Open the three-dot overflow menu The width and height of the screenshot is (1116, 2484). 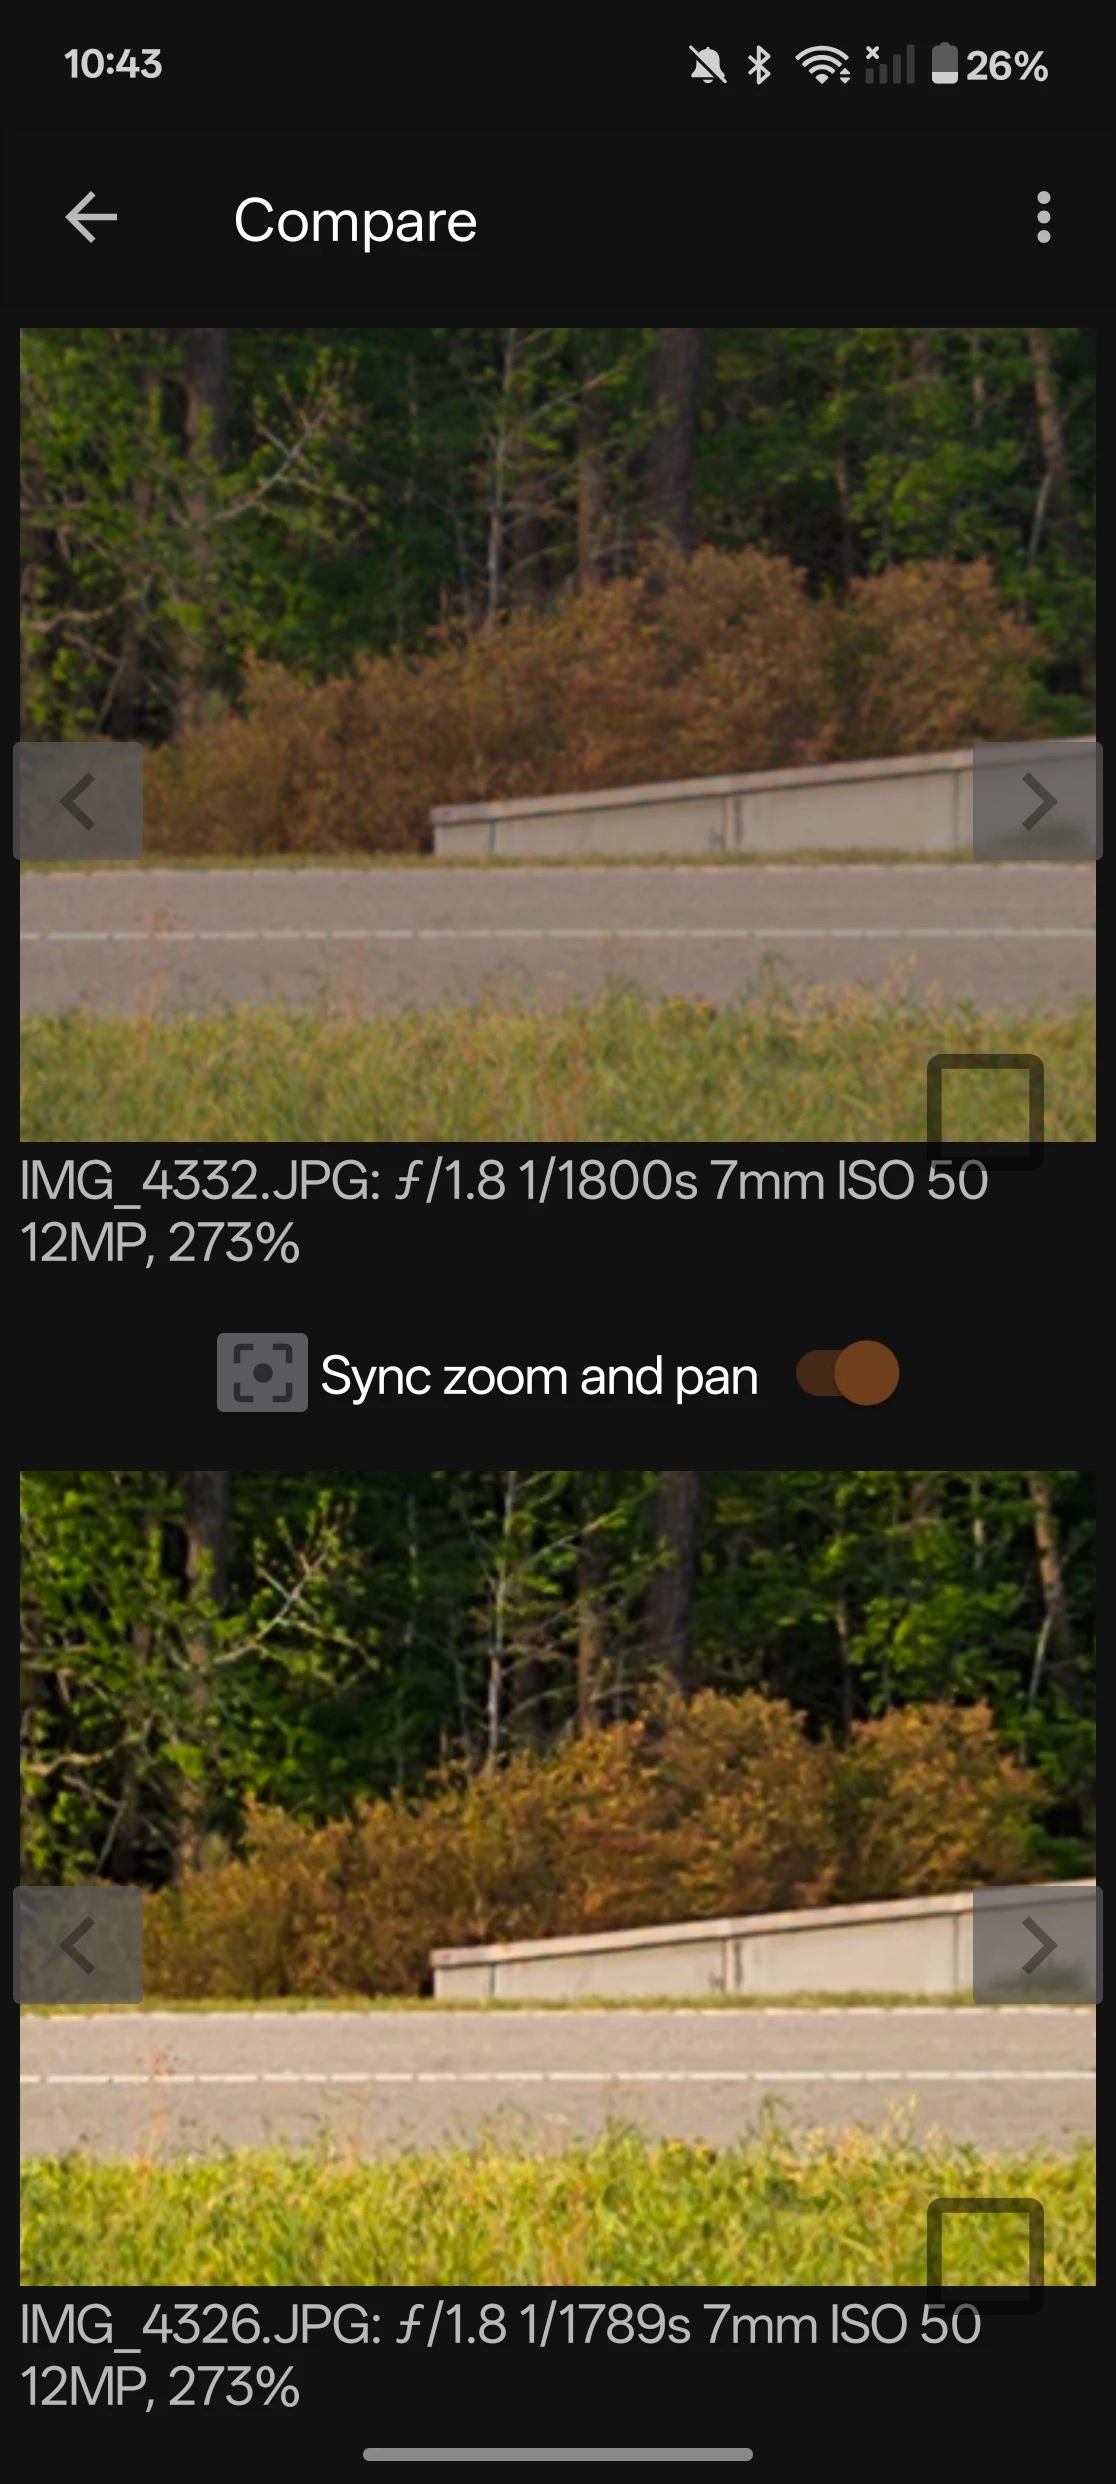pyautogui.click(x=1043, y=218)
